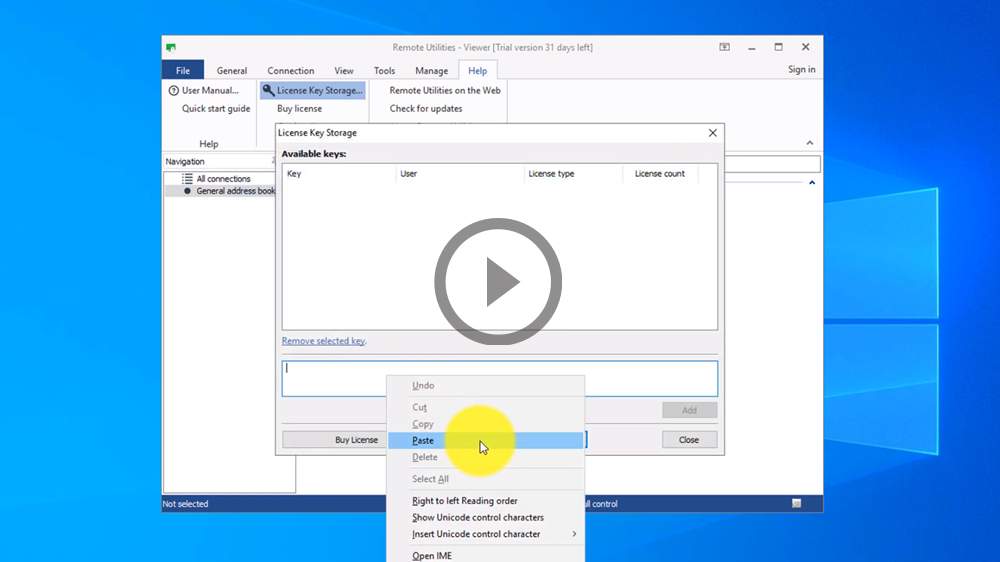Image resolution: width=1000 pixels, height=562 pixels.
Task: Select All connections in Navigation tree
Action: coord(223,179)
